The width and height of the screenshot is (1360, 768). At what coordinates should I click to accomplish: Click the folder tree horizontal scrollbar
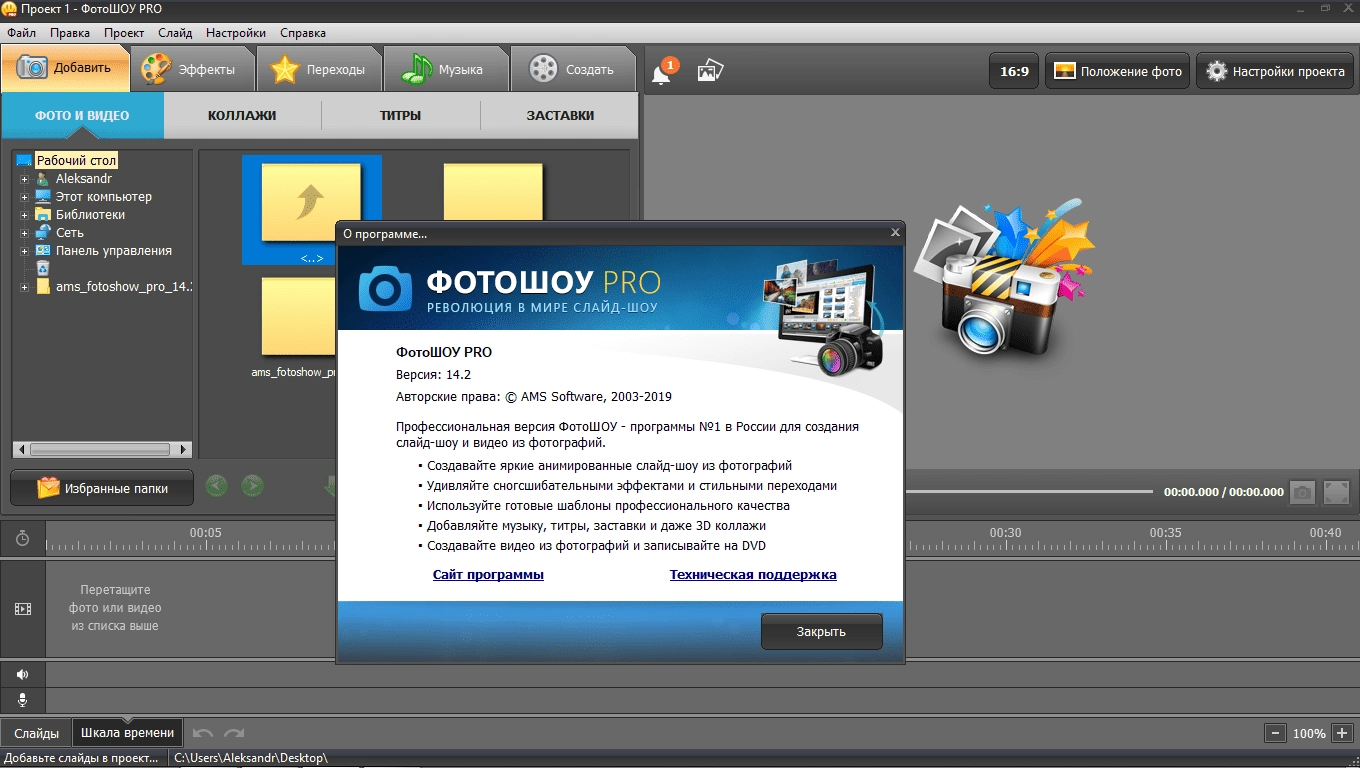100,450
